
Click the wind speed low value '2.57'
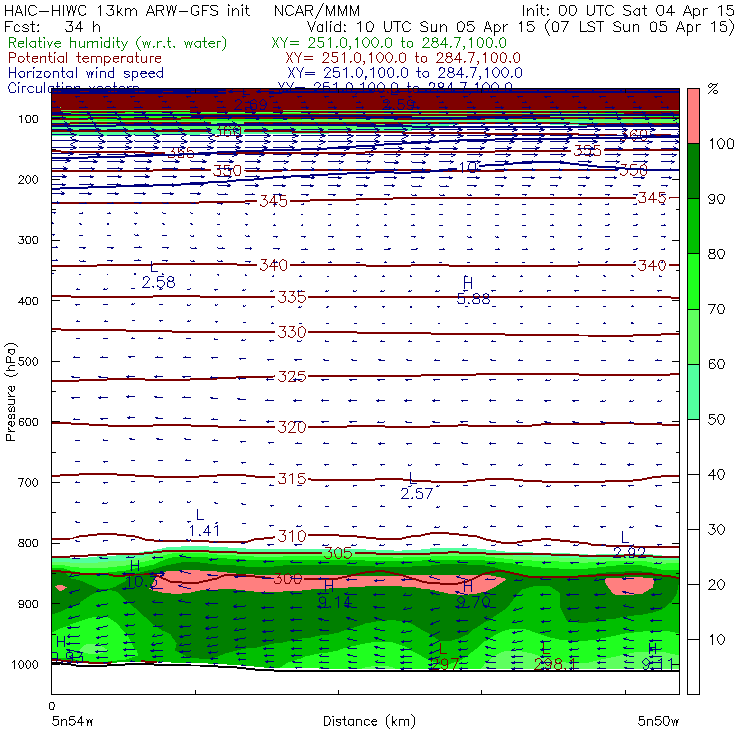(x=416, y=494)
